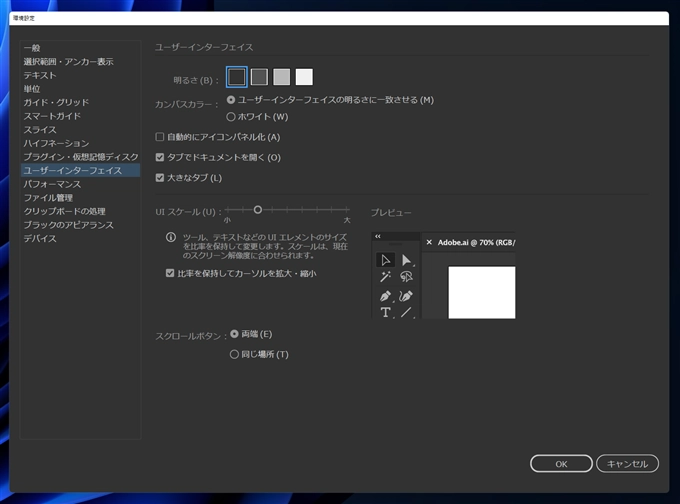Click the white artboard in preview
The width and height of the screenshot is (680, 504).
(x=482, y=293)
